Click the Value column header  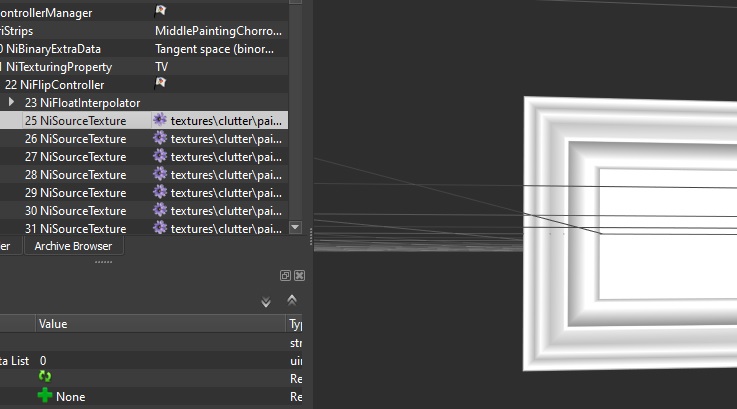click(x=160, y=324)
